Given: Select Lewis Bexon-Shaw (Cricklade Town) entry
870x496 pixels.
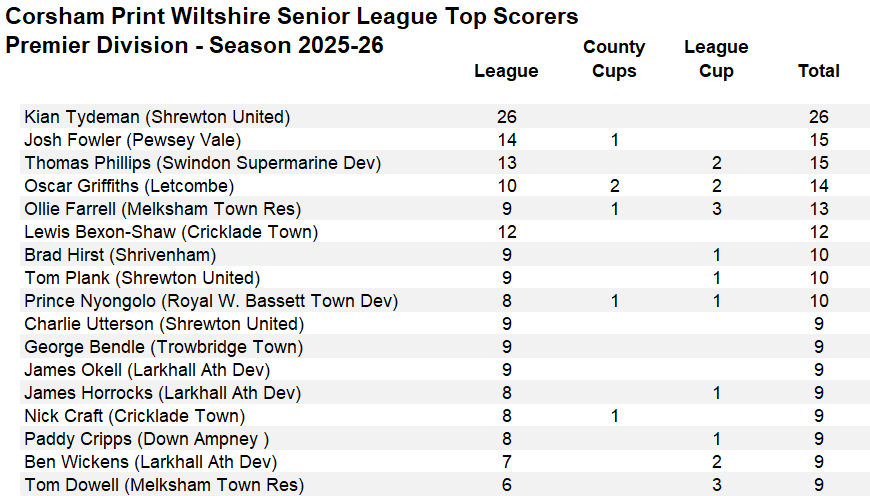Looking at the screenshot, I should pos(170,232).
